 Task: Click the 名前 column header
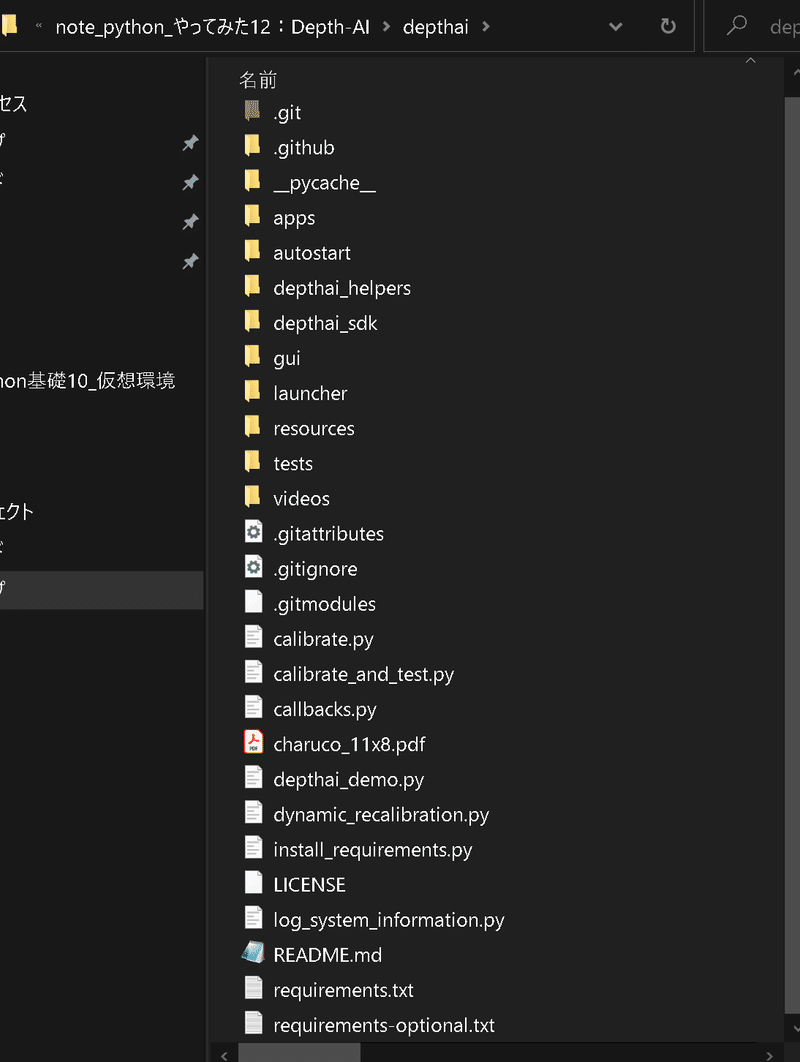click(x=258, y=80)
